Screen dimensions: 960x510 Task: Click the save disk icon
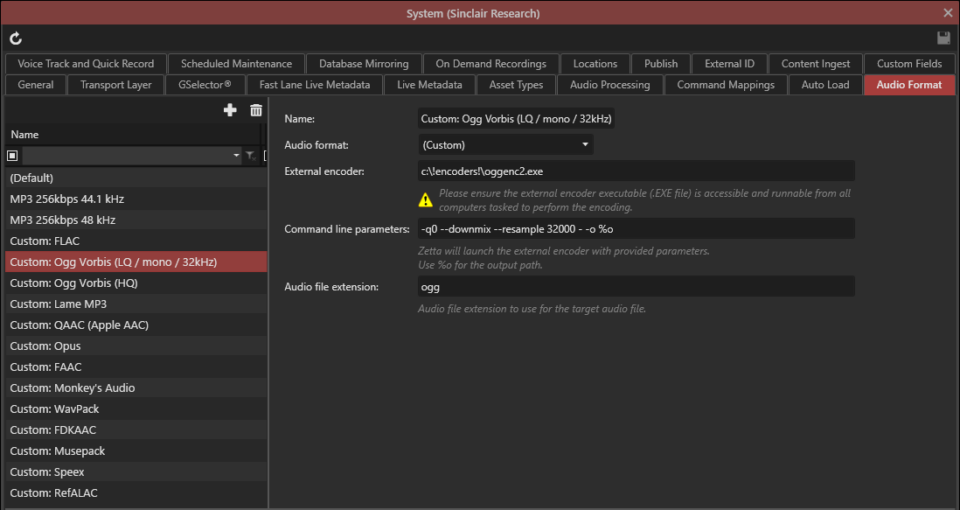(943, 38)
